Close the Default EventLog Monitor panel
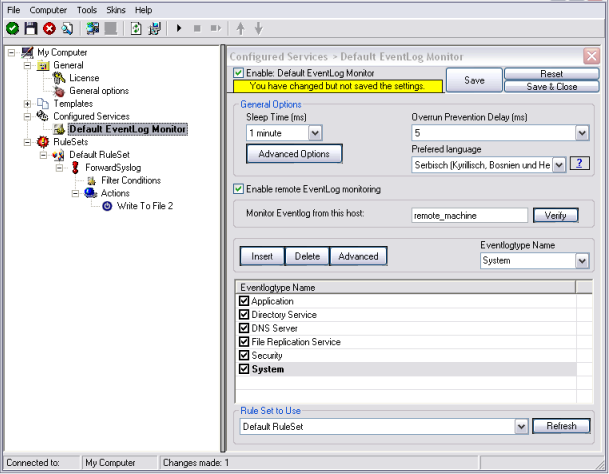This screenshot has height=474, width=609. pyautogui.click(x=592, y=56)
